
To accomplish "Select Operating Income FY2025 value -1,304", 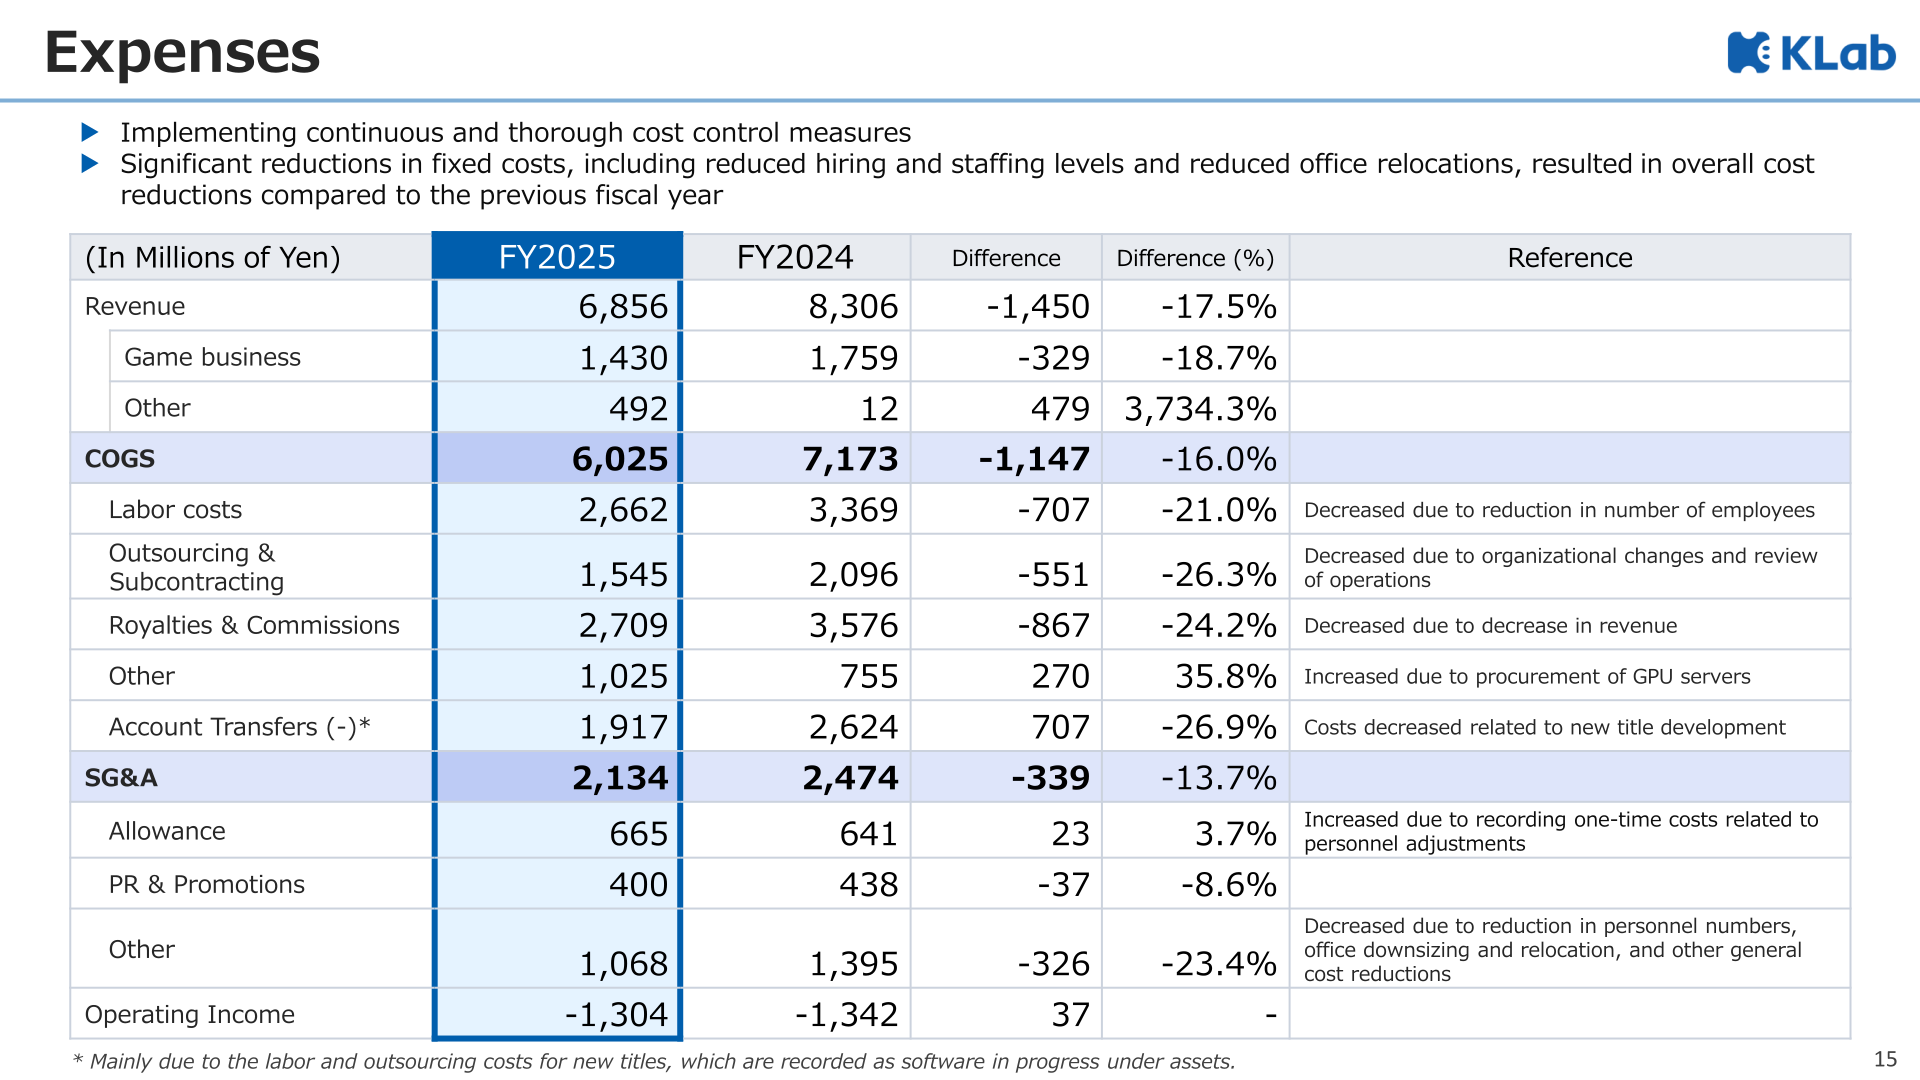I will 616,1014.
